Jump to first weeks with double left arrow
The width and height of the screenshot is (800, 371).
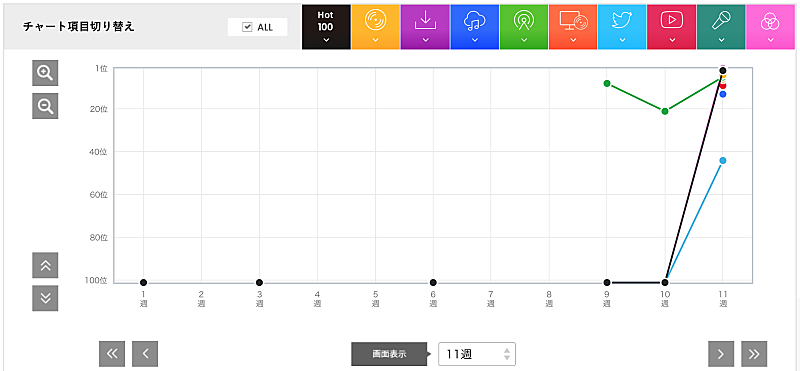click(112, 354)
